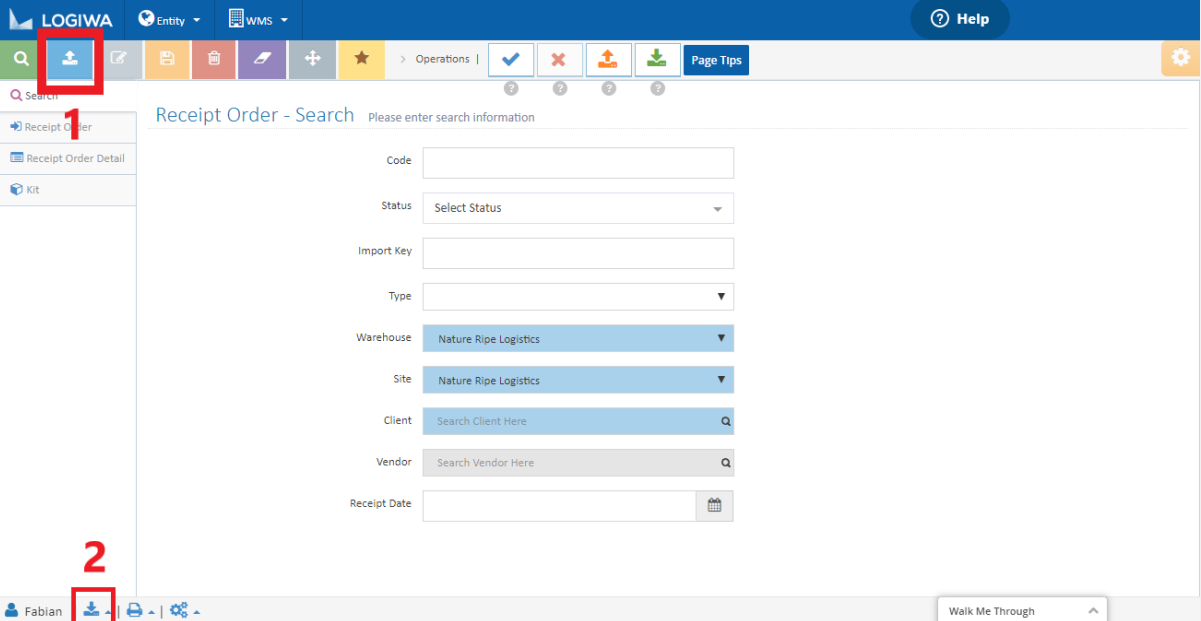1201x621 pixels.
Task: Click the trash delete icon
Action: (x=213, y=59)
